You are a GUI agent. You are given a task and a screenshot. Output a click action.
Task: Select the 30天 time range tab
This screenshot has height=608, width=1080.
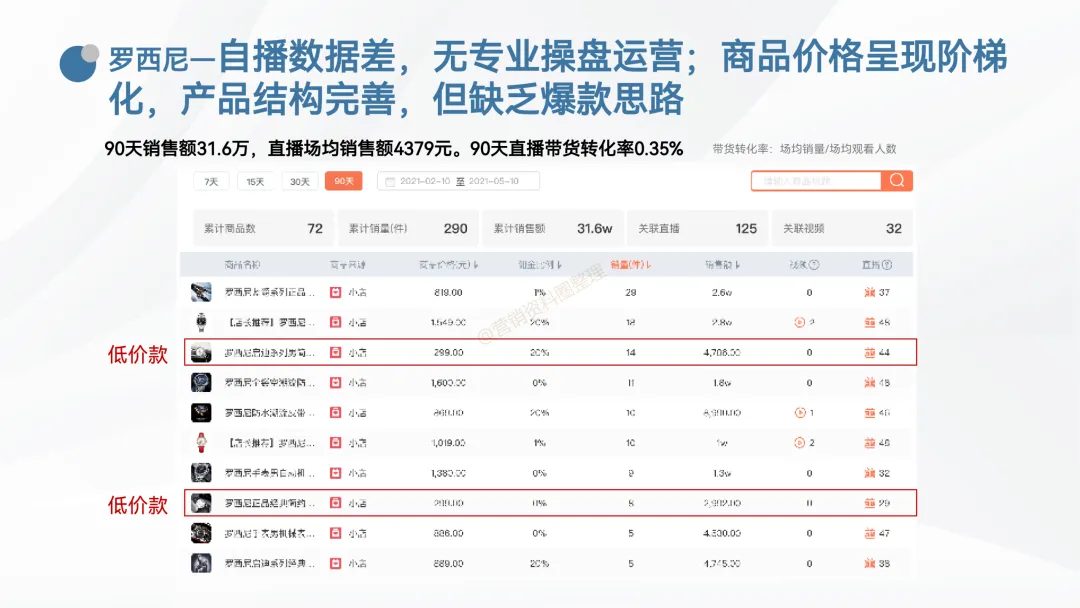tap(300, 181)
